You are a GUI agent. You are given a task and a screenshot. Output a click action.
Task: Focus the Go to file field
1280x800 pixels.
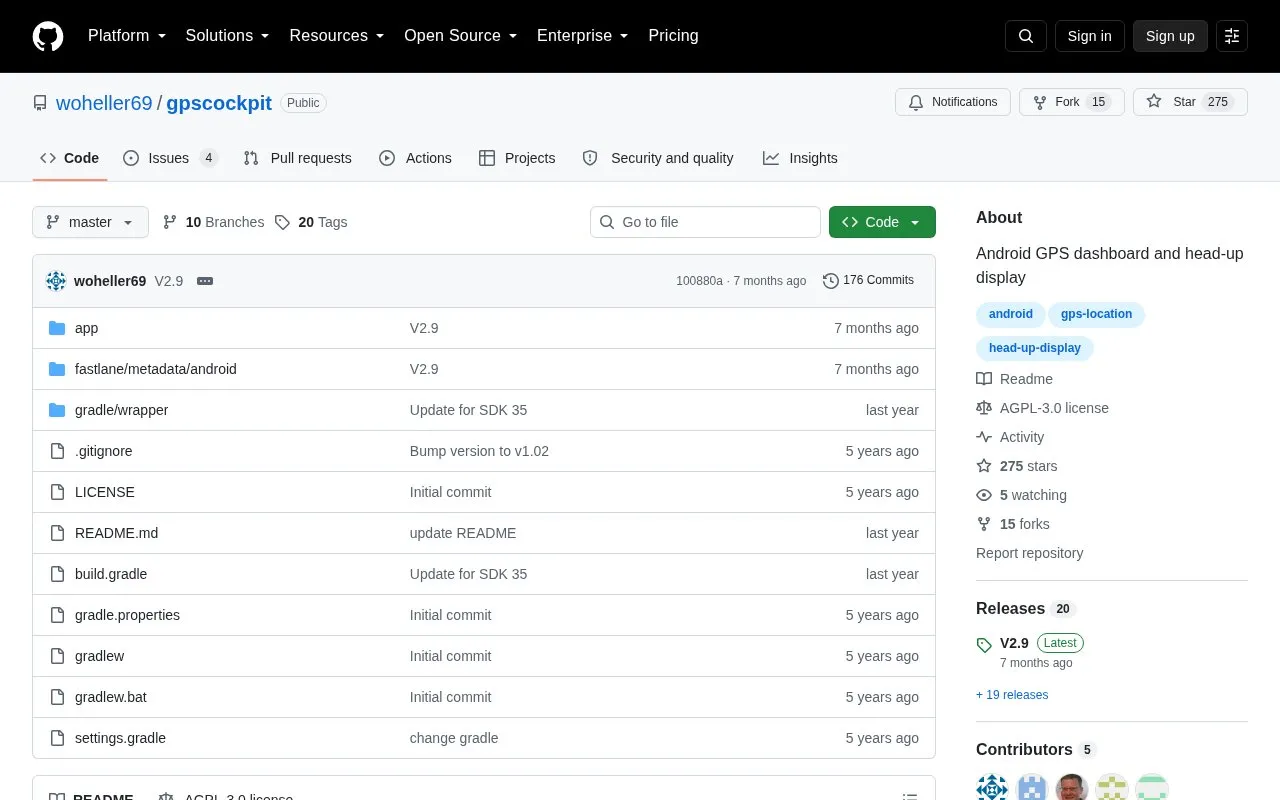705,222
